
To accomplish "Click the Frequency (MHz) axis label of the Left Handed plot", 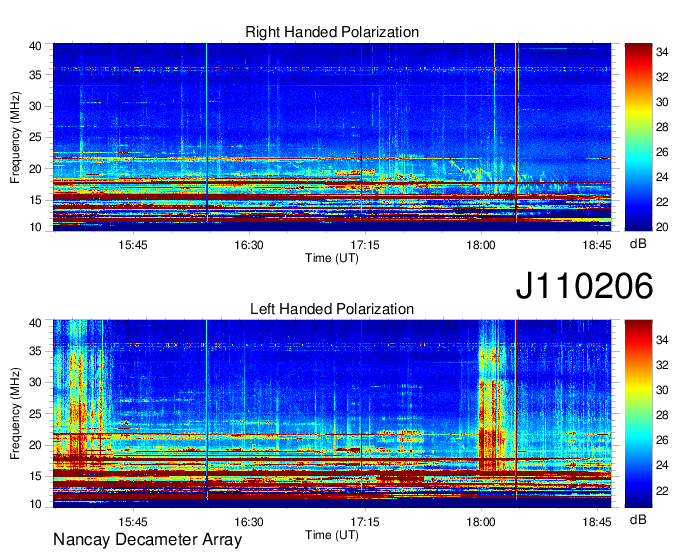I will (15, 414).
